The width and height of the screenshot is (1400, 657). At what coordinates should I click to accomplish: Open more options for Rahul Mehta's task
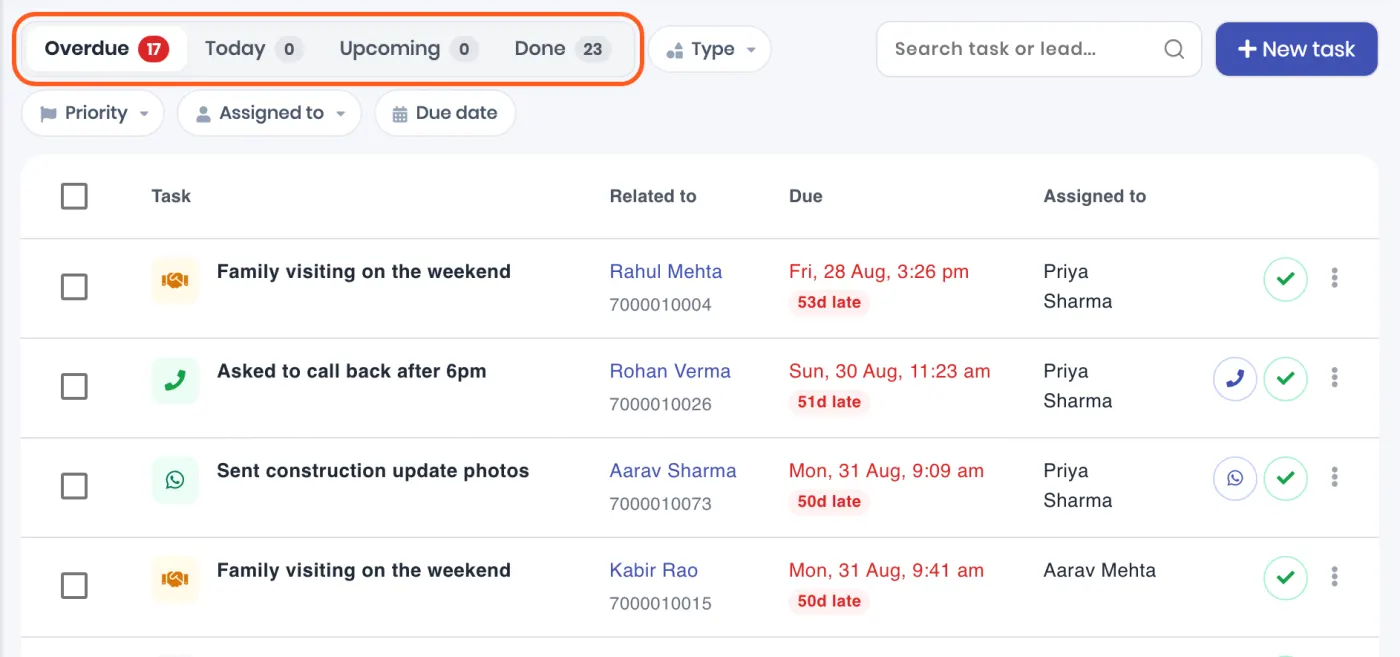click(1335, 278)
